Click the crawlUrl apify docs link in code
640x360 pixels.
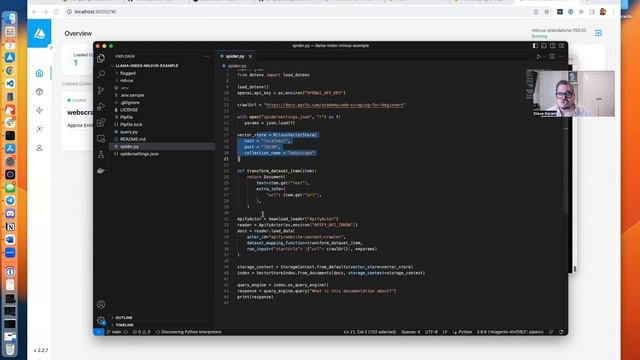point(334,105)
